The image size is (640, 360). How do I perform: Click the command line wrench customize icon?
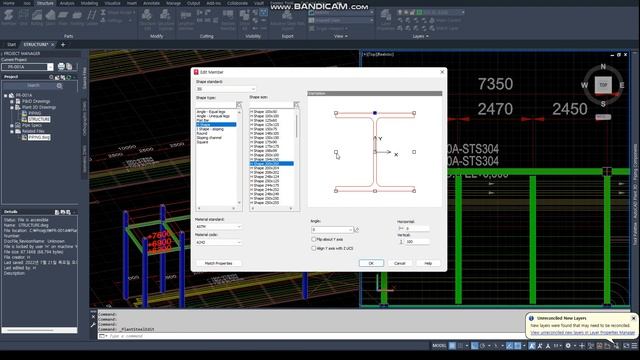pyautogui.click(x=93, y=325)
